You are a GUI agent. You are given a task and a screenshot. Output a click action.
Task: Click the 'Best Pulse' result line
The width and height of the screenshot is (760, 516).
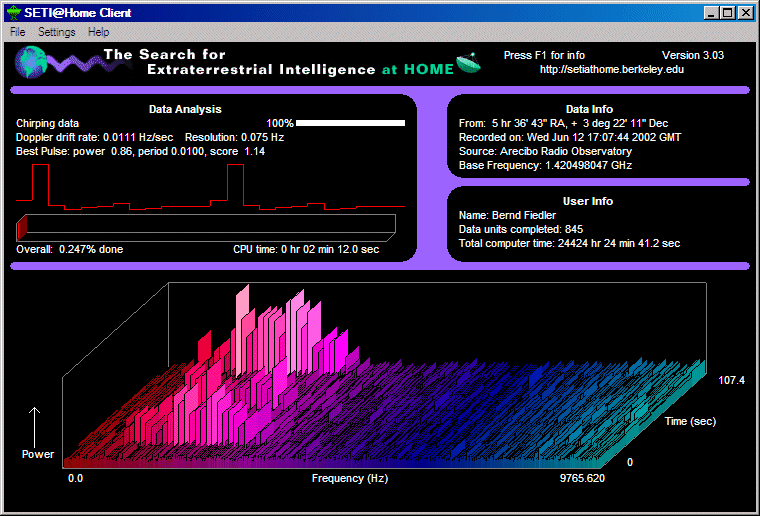pyautogui.click(x=141, y=151)
